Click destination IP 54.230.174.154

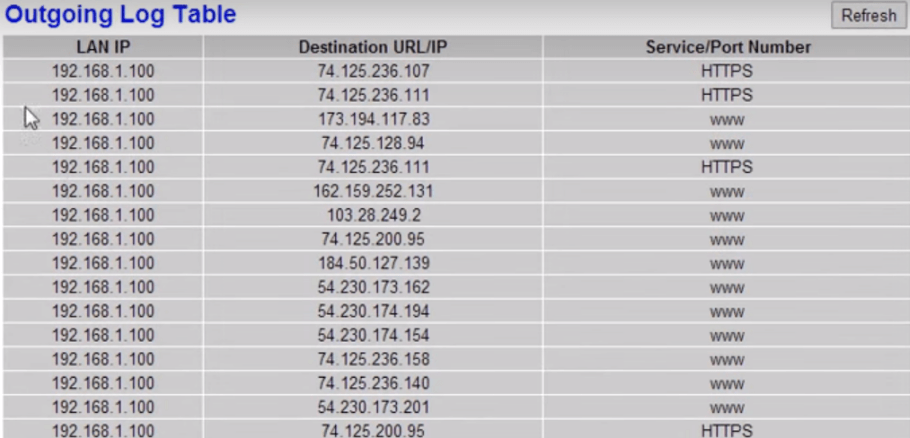(373, 335)
